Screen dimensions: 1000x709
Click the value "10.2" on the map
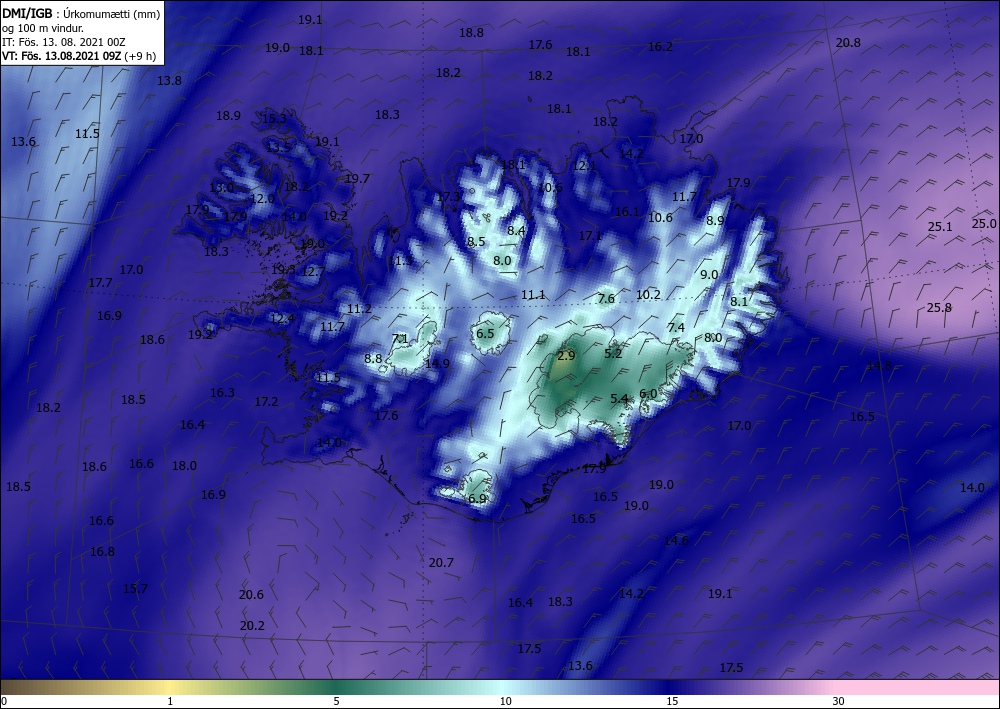pos(648,295)
